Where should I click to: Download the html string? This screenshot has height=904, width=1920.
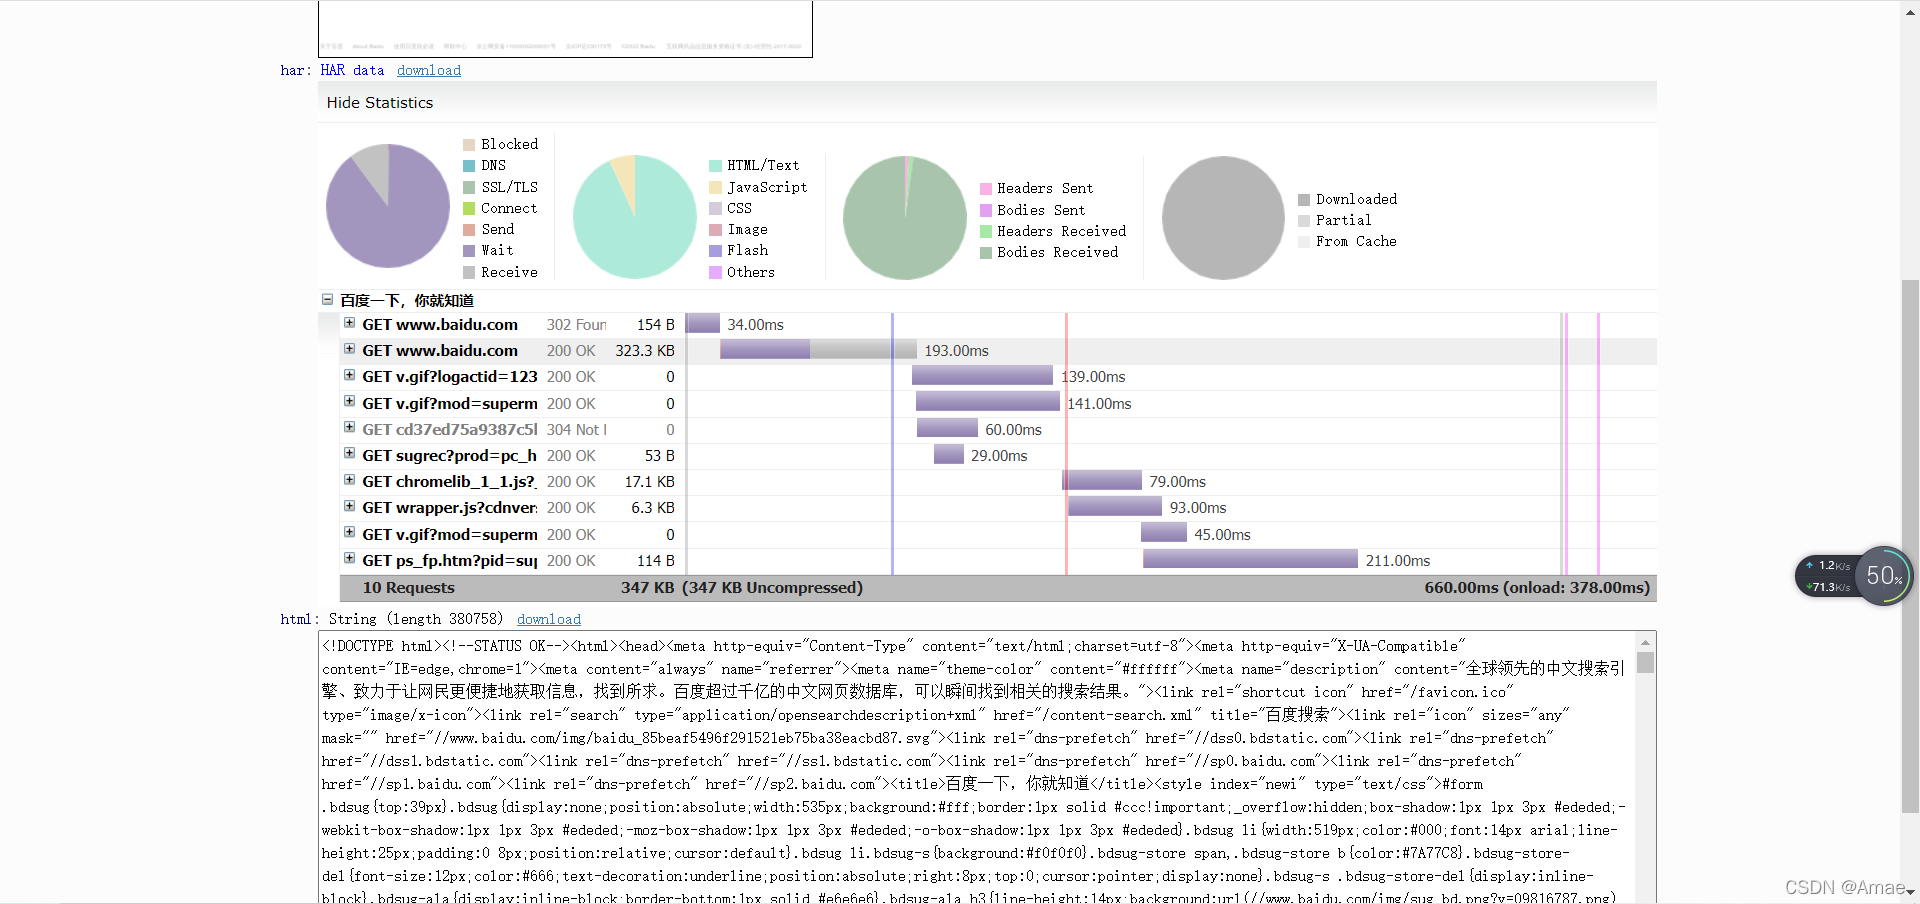(549, 619)
